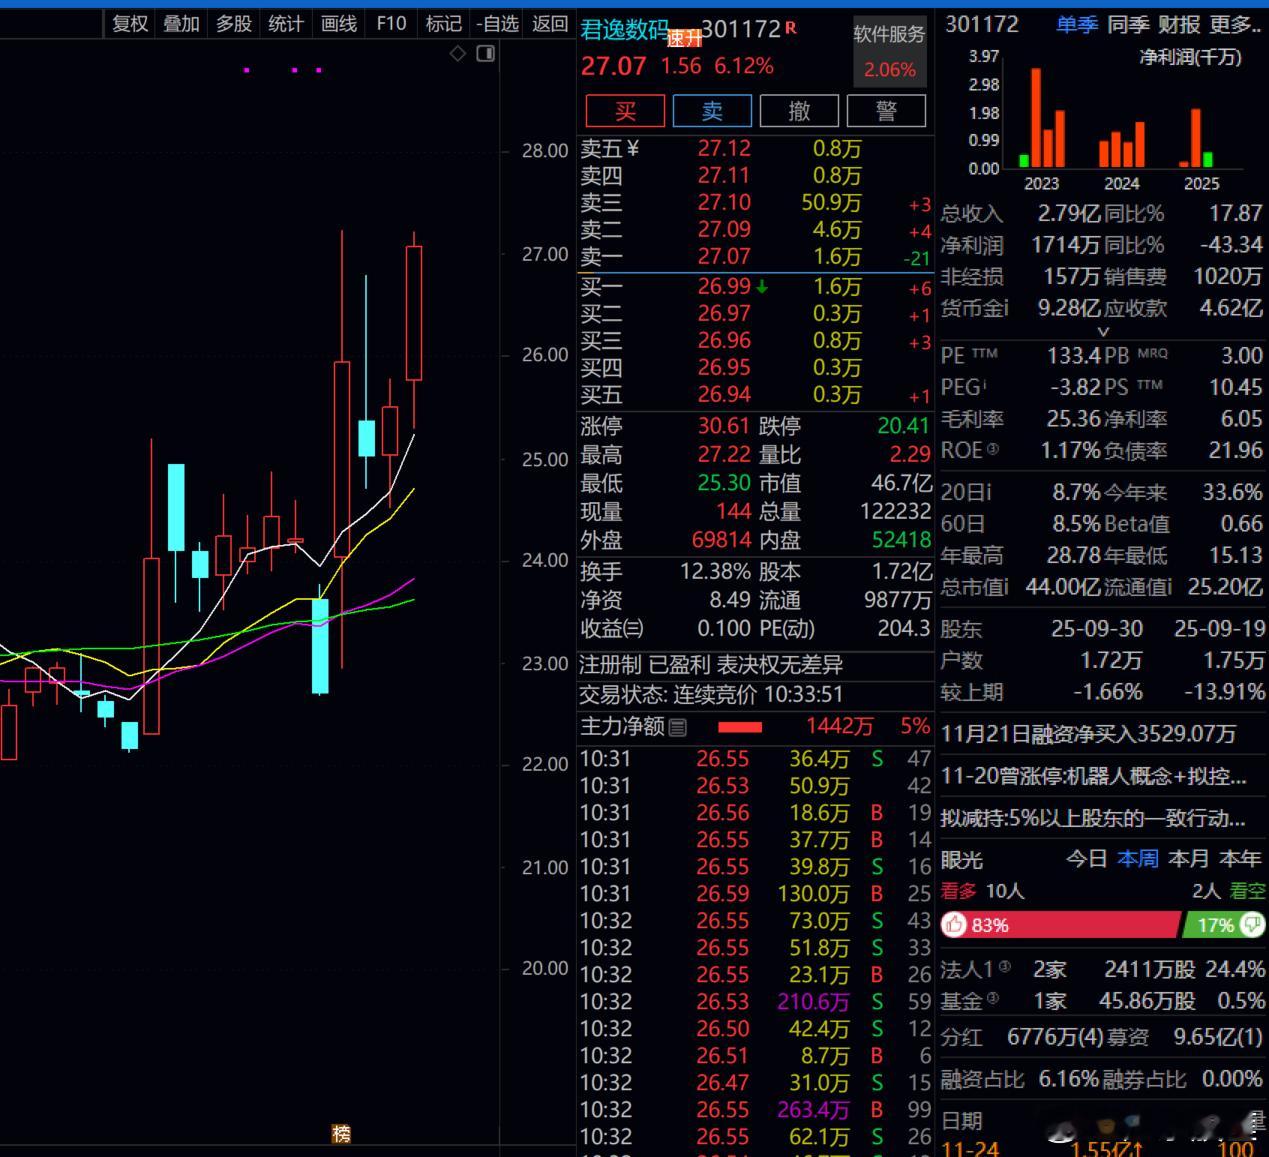Click the 买一 price 26.99

tap(724, 287)
